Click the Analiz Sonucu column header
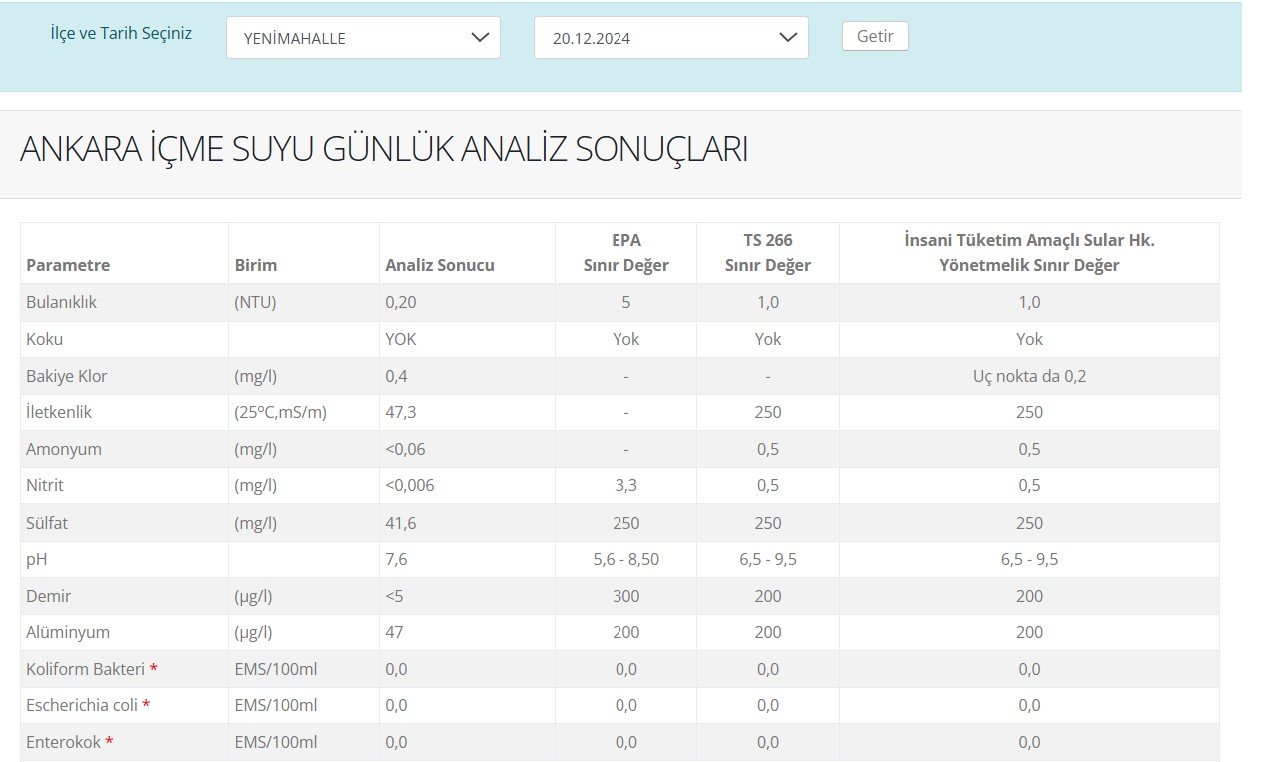 (440, 265)
